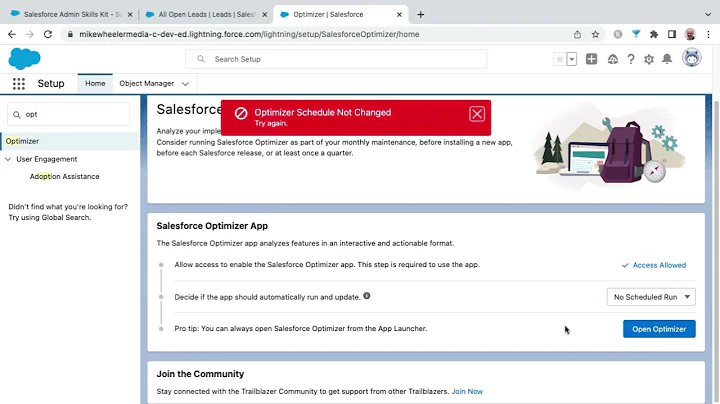
Task: Open the No Scheduled Run dropdown
Action: point(651,297)
